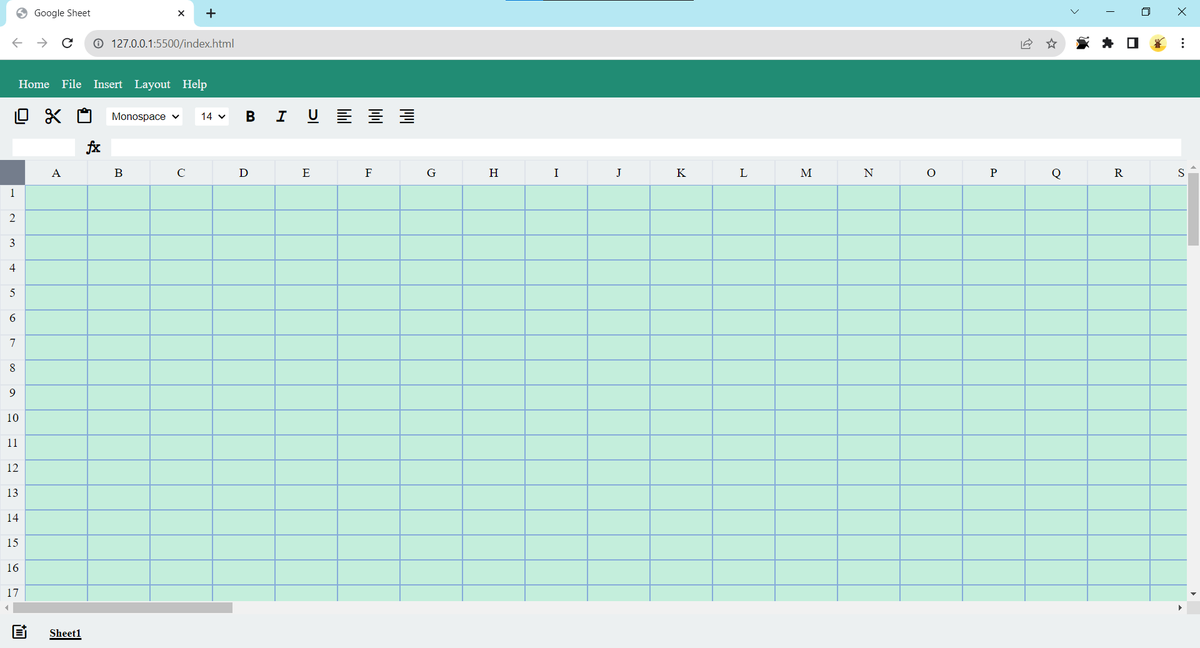This screenshot has width=1200, height=648.
Task: Open the Help menu
Action: pos(195,84)
